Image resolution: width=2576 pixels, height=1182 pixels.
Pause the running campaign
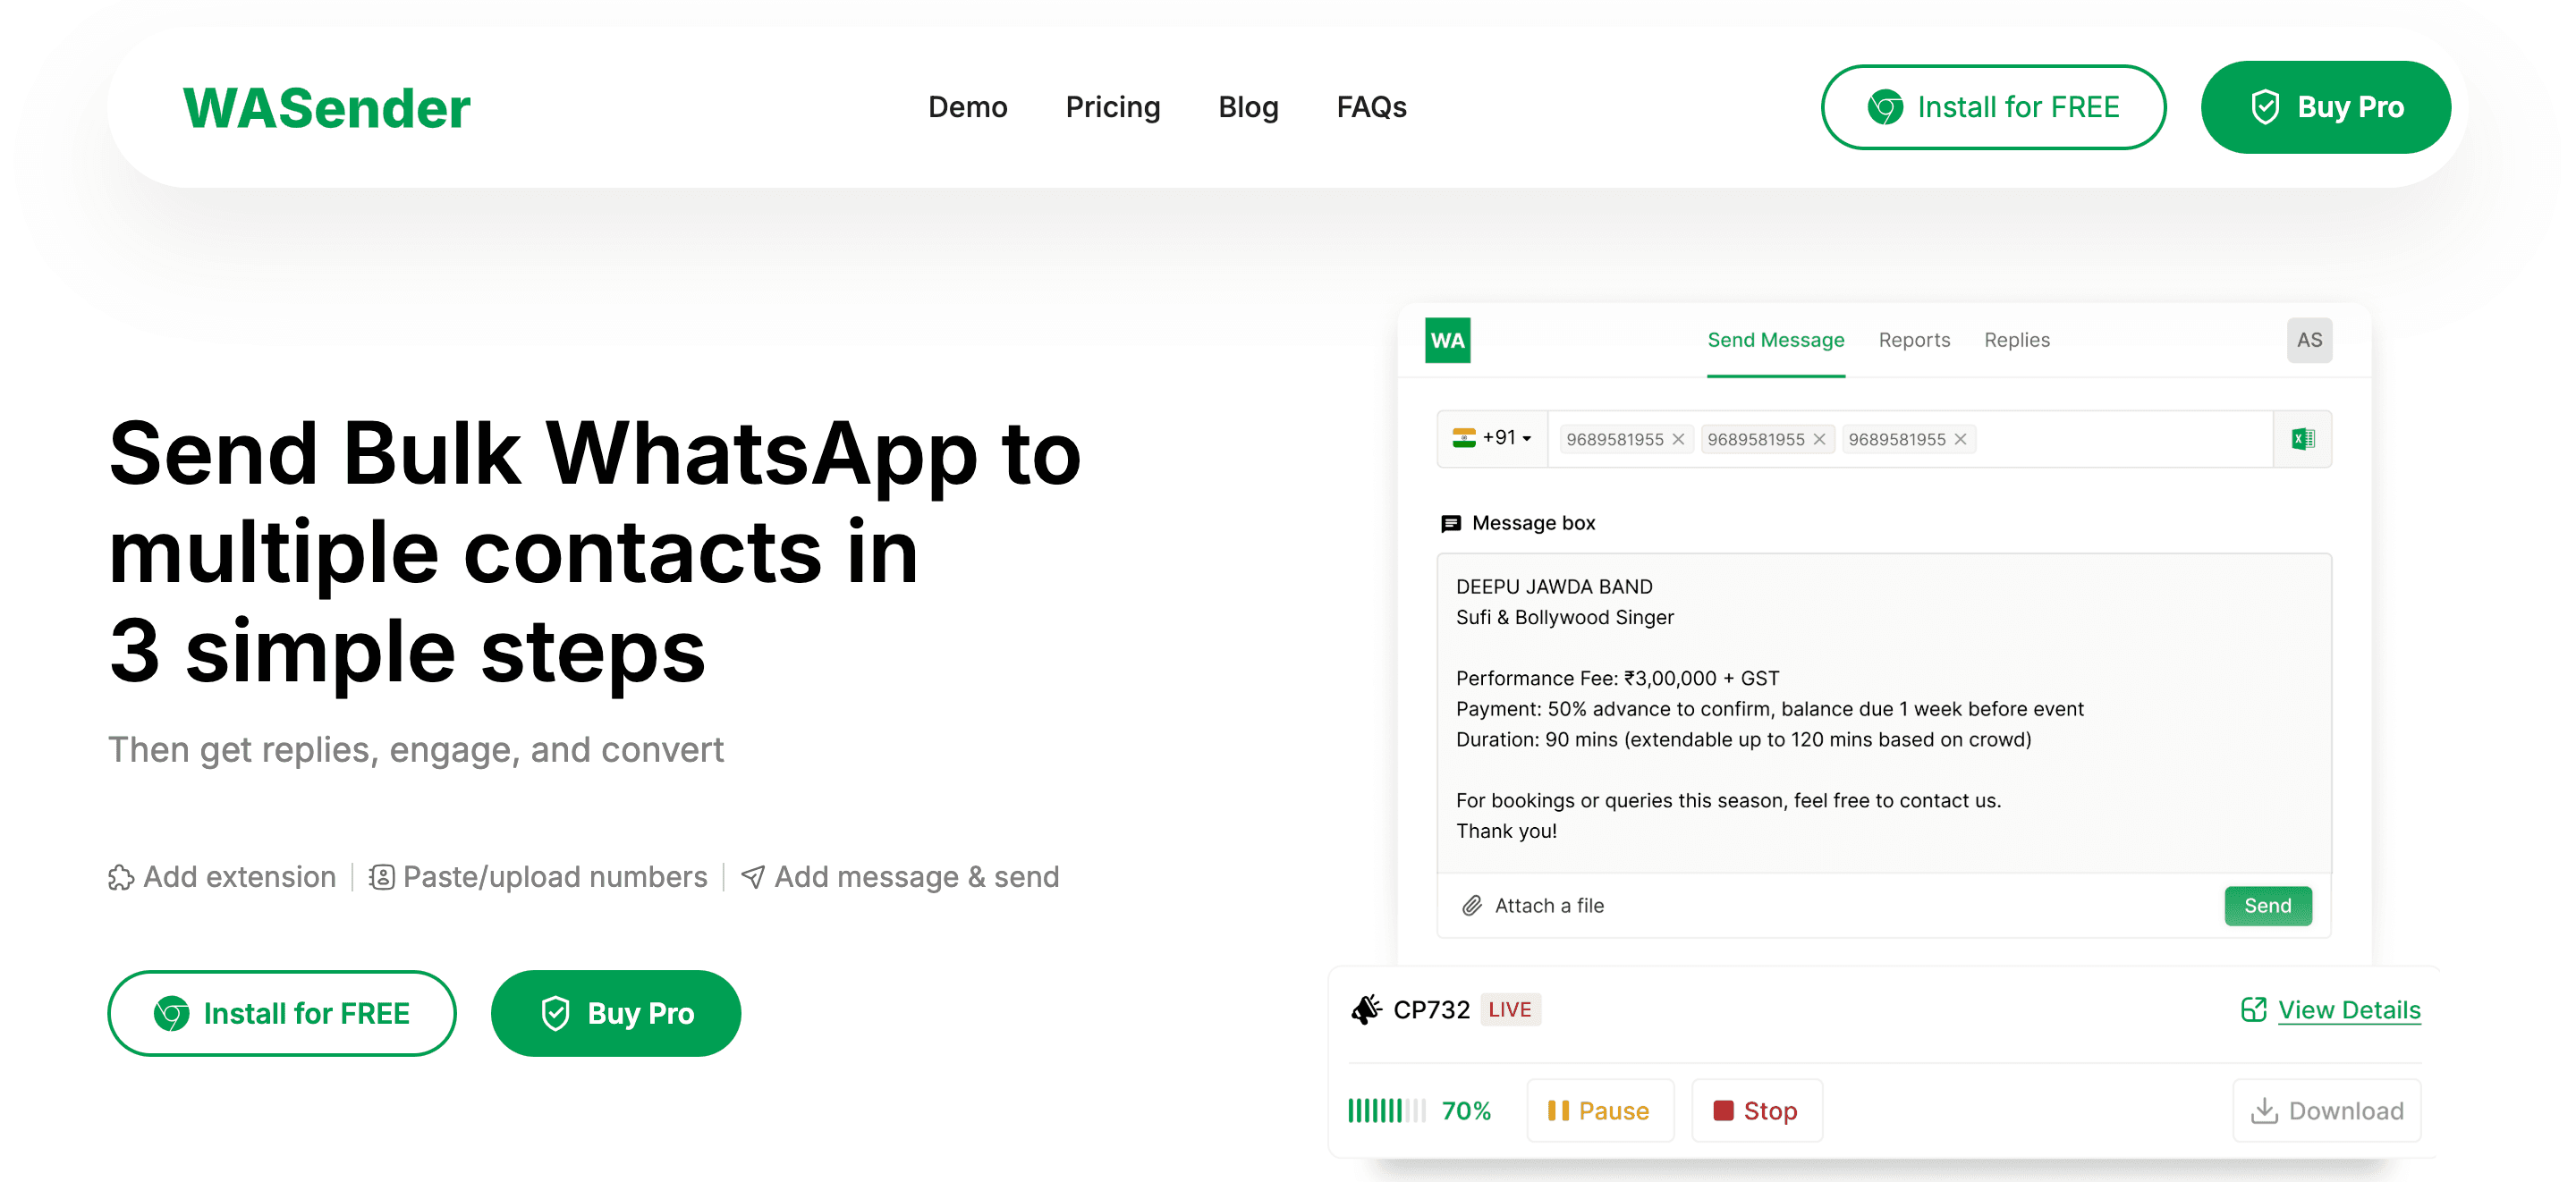point(1599,1111)
